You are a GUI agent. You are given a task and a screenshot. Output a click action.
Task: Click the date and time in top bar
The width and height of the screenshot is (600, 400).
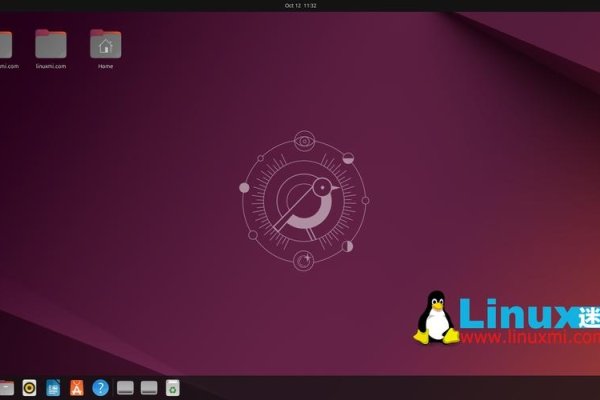click(300, 5)
